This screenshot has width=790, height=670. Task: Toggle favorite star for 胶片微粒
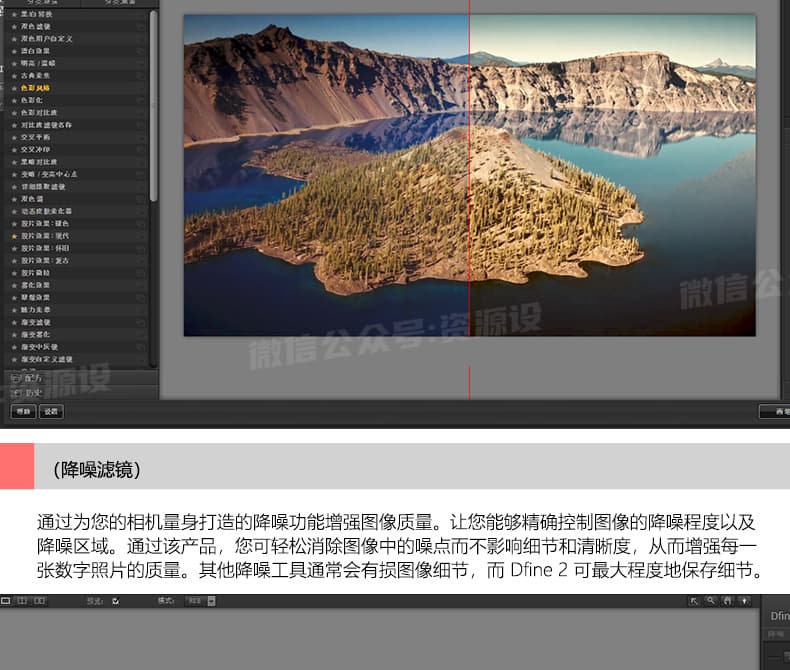click(x=14, y=273)
